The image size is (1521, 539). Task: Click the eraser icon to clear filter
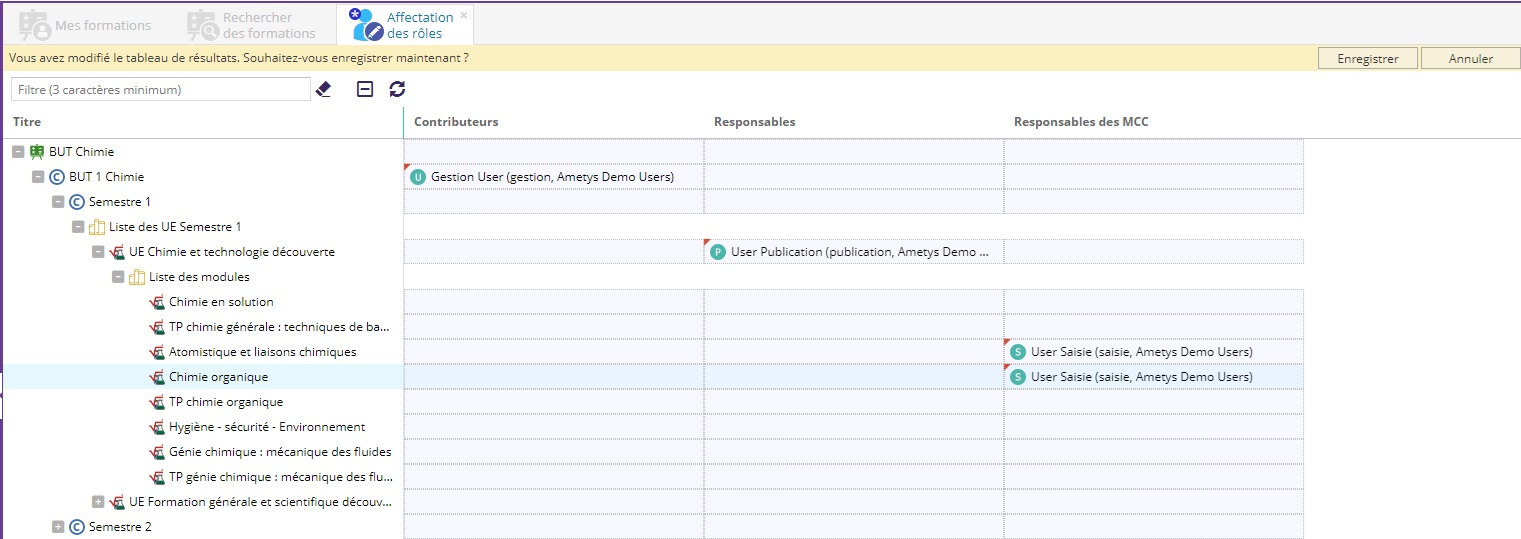point(323,89)
